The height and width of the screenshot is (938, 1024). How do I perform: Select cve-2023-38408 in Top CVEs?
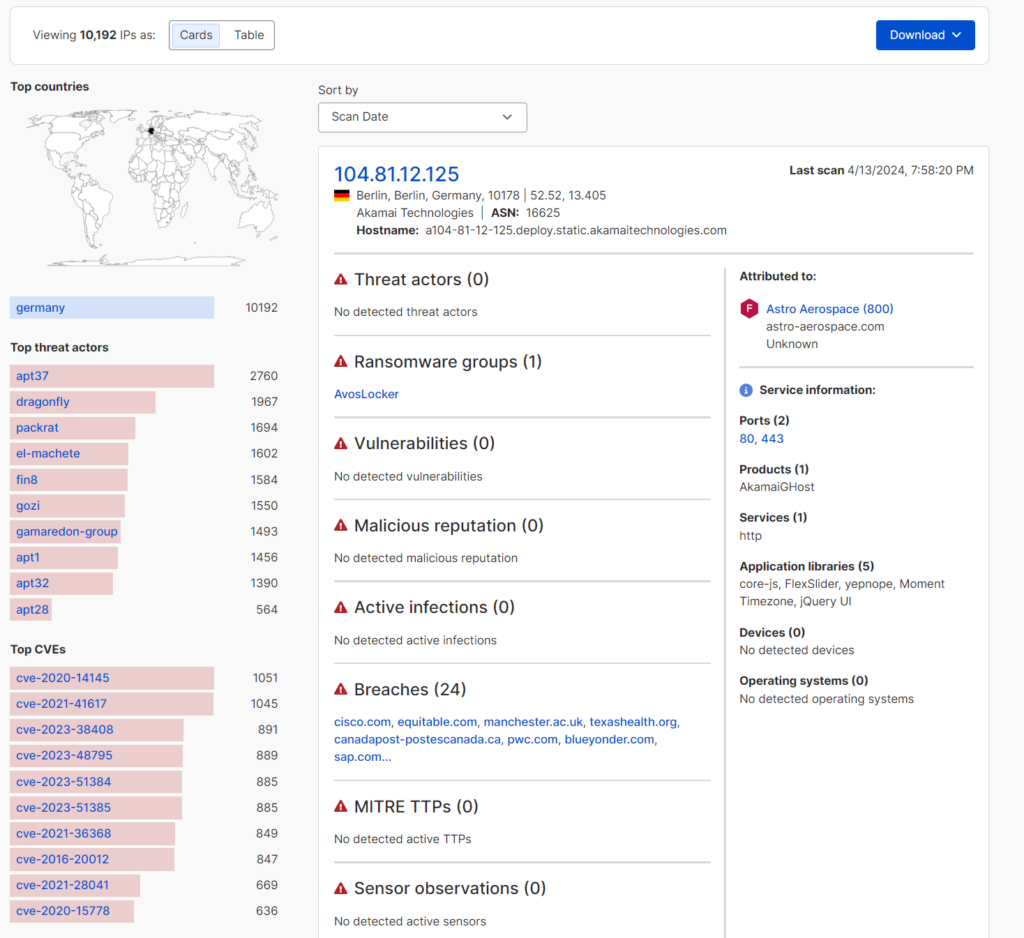97,730
